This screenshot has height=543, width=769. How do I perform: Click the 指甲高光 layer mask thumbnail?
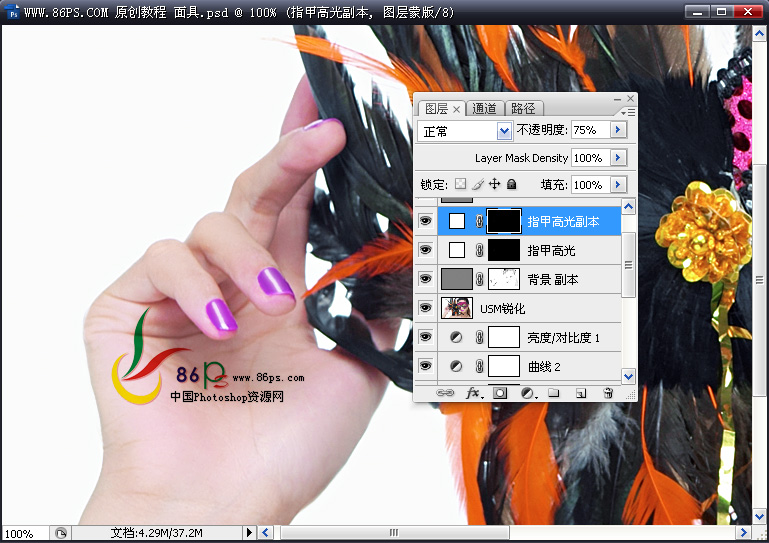pos(504,250)
